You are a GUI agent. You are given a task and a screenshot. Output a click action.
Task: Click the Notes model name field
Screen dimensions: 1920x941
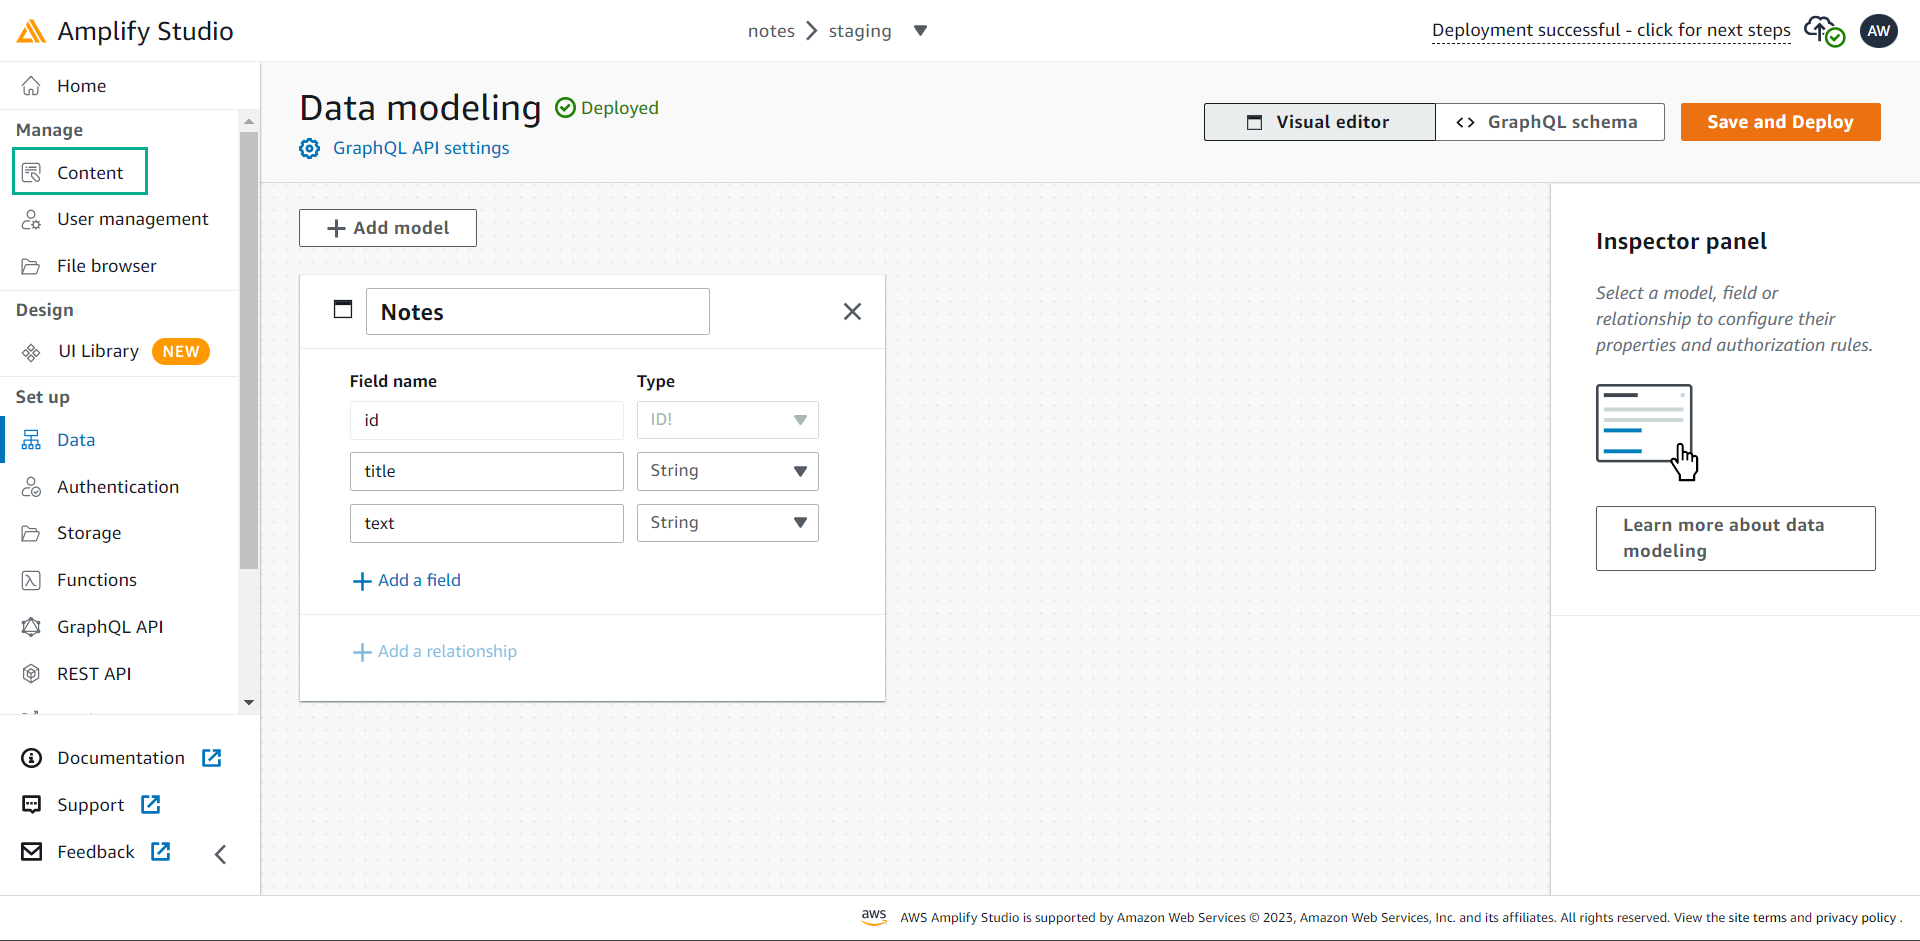coord(538,312)
